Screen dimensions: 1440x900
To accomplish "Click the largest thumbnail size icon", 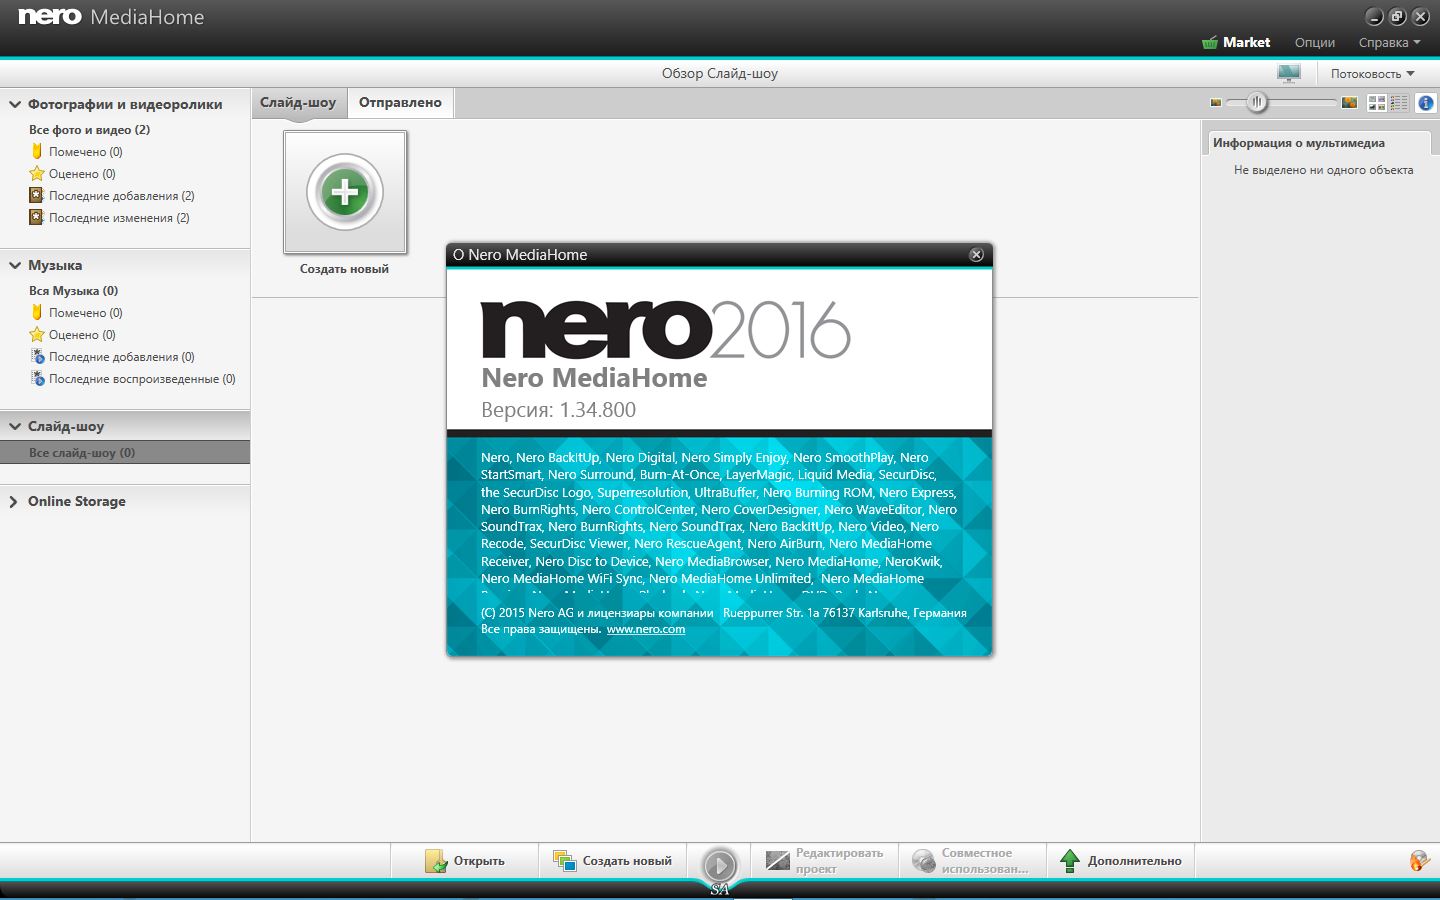I will (1349, 102).
